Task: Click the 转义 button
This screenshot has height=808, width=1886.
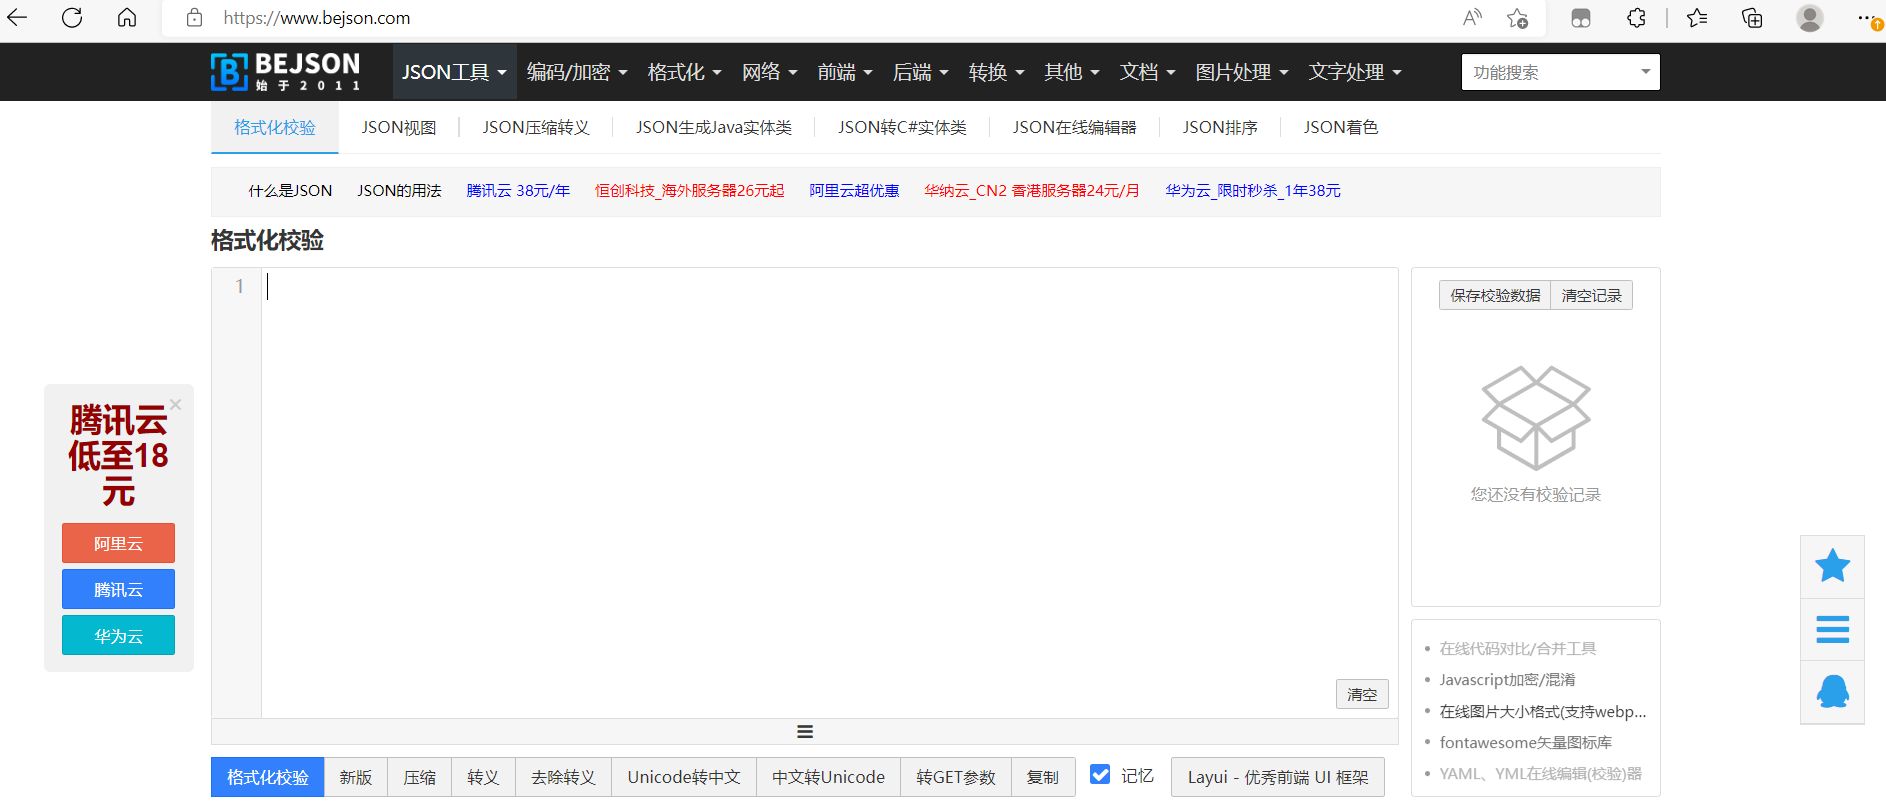Action: click(x=483, y=777)
